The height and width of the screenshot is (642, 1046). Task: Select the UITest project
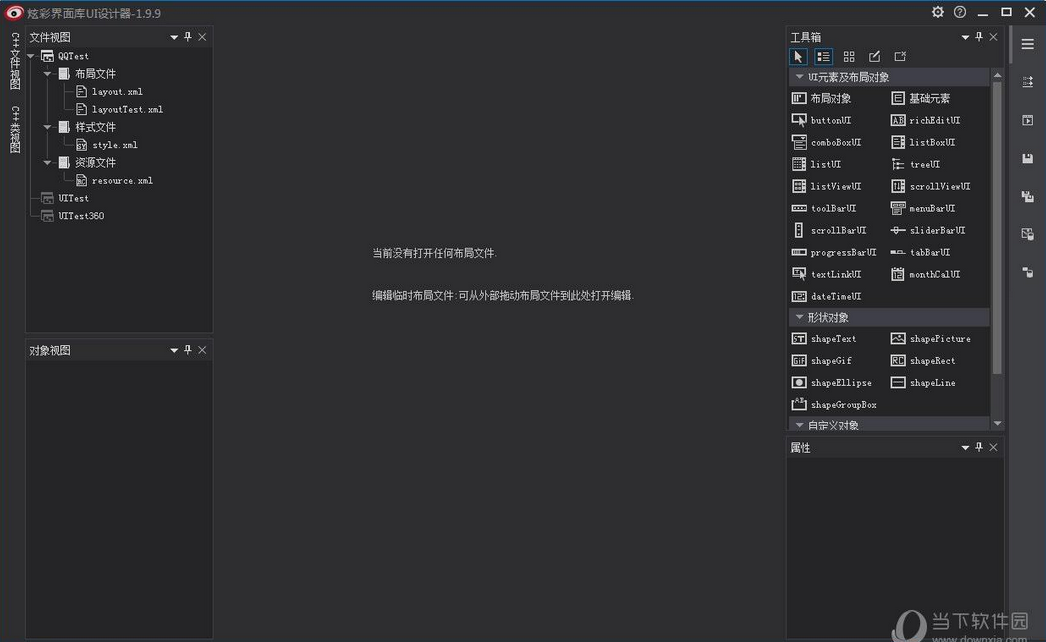[65, 199]
